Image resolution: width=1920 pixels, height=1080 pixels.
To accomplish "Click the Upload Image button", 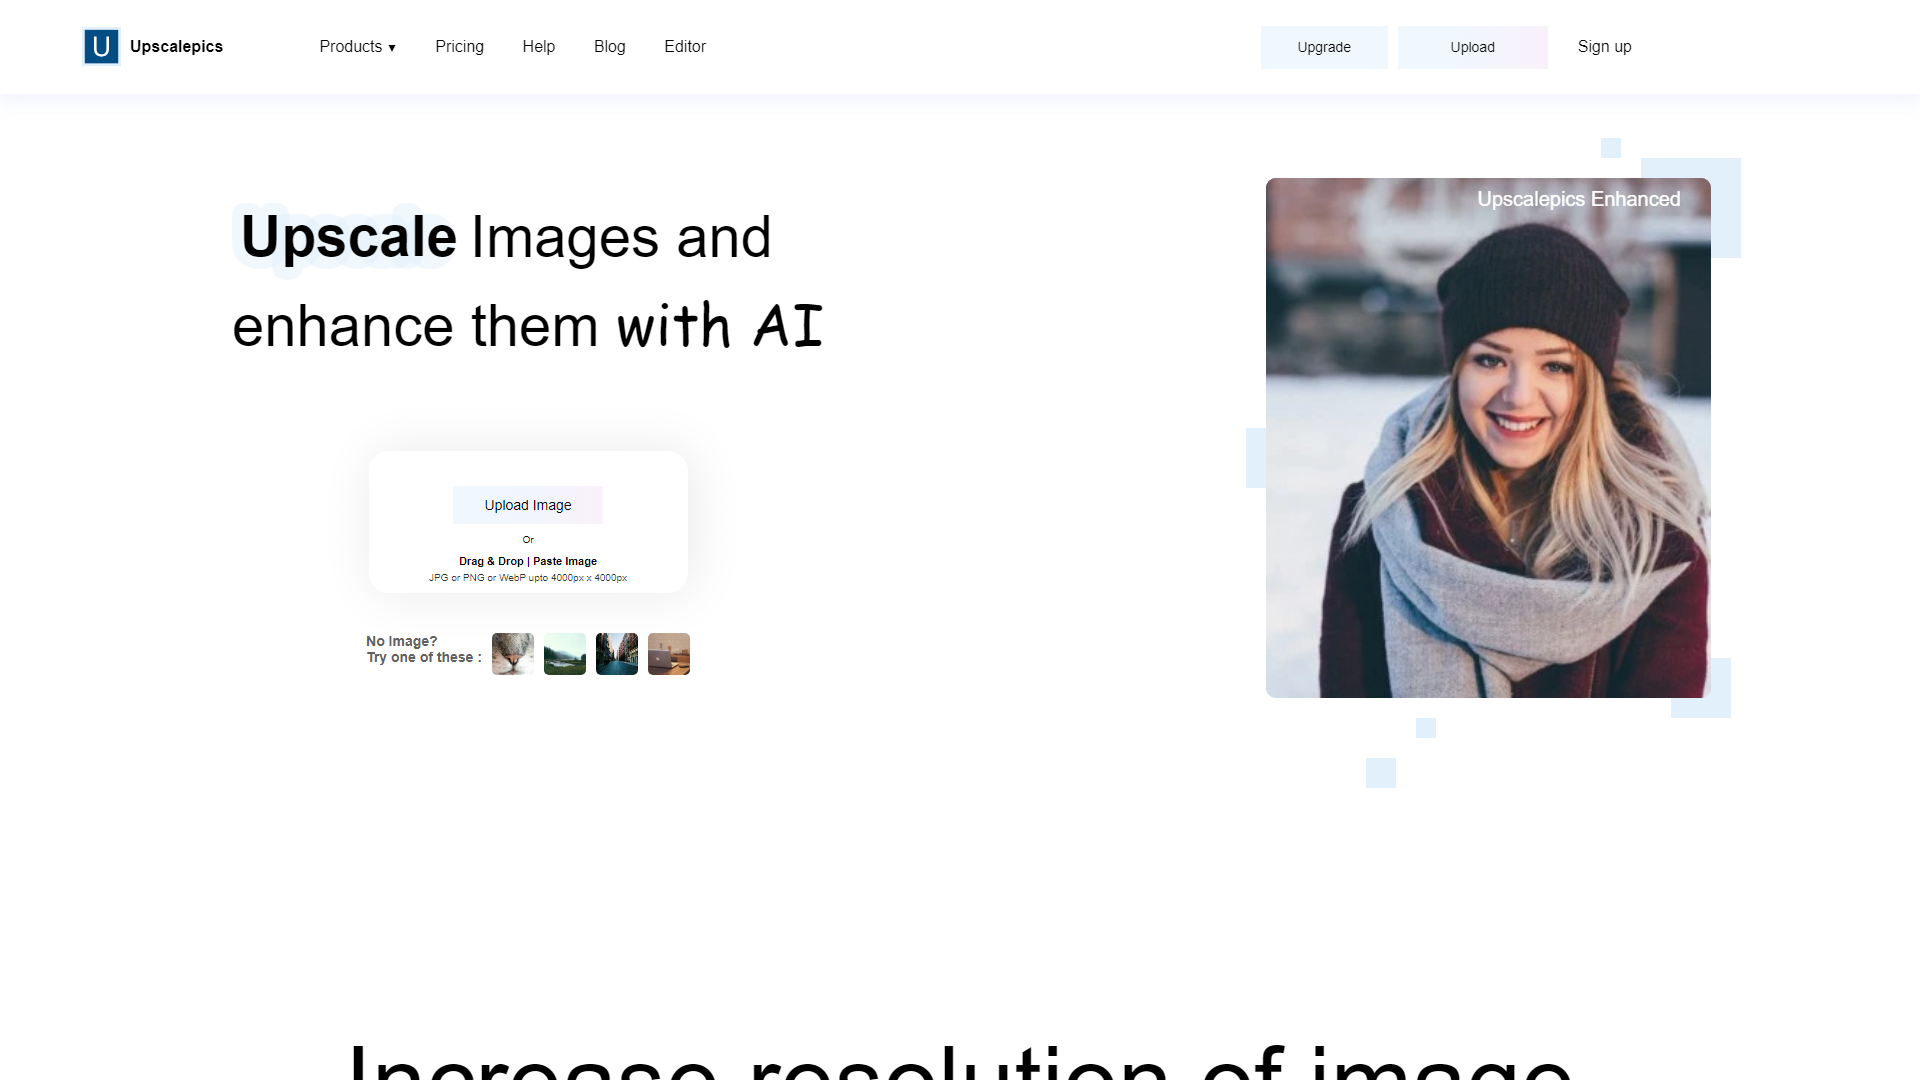I will tap(528, 505).
